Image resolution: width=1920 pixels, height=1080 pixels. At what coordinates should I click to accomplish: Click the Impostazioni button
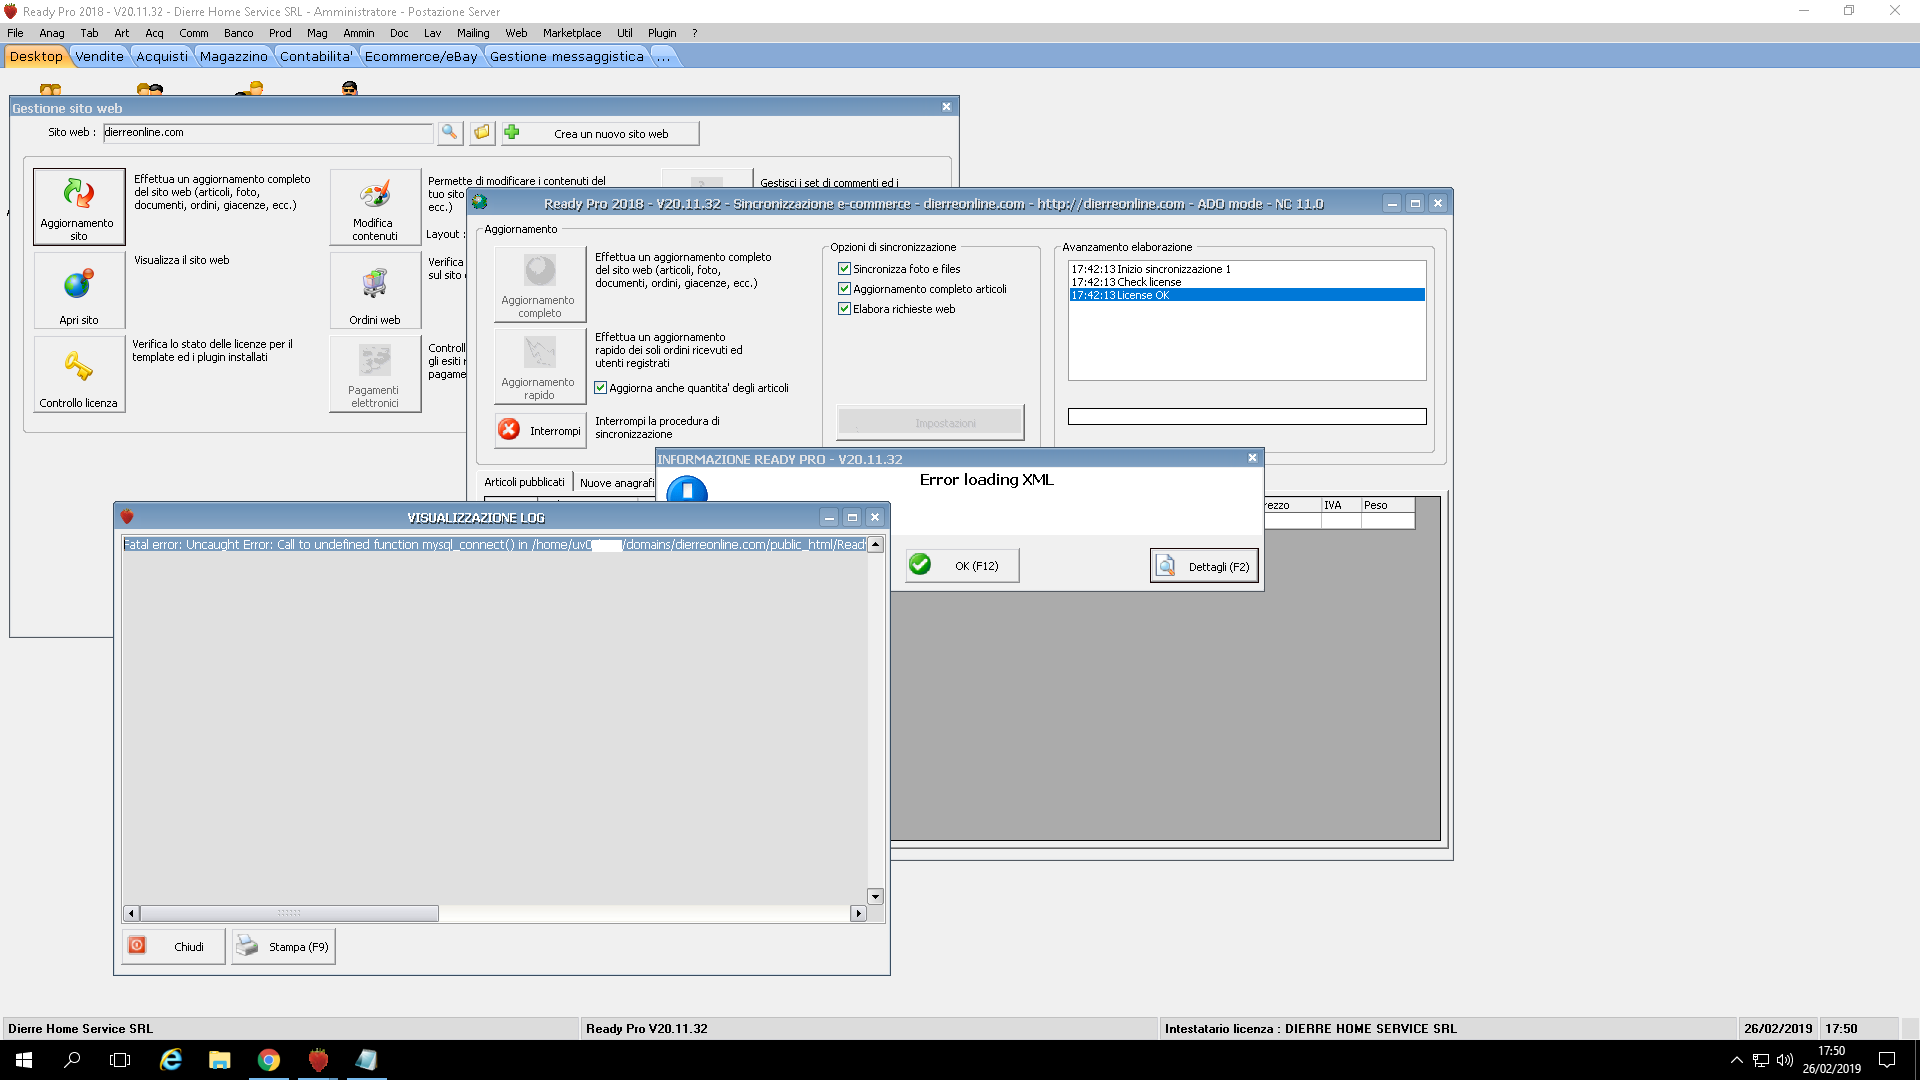click(x=930, y=423)
